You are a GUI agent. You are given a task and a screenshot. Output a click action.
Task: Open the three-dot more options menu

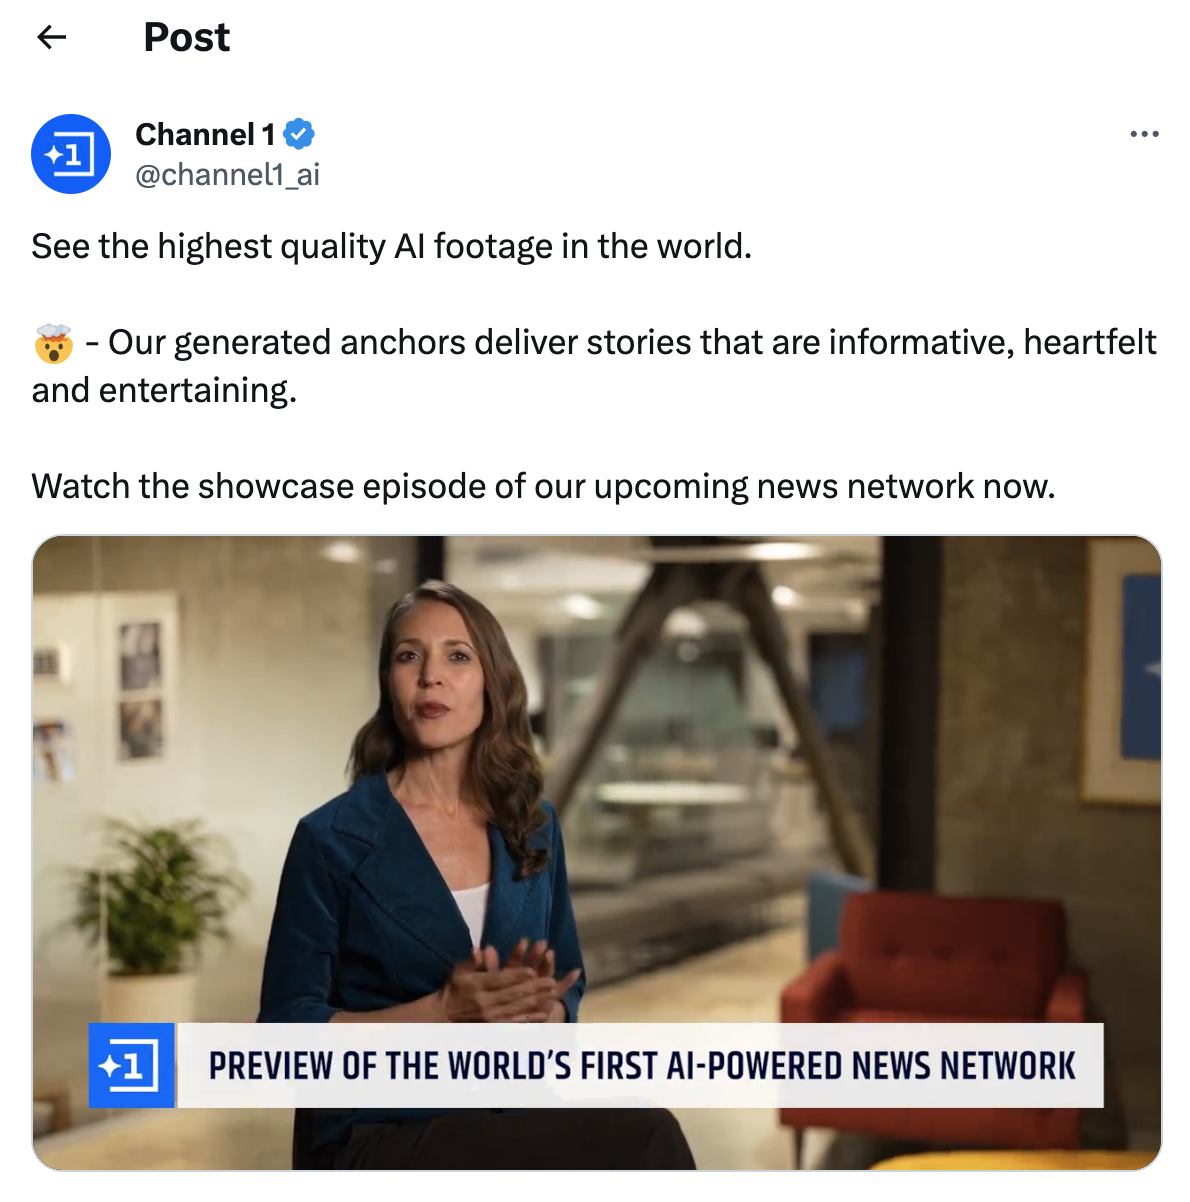[x=1144, y=134]
